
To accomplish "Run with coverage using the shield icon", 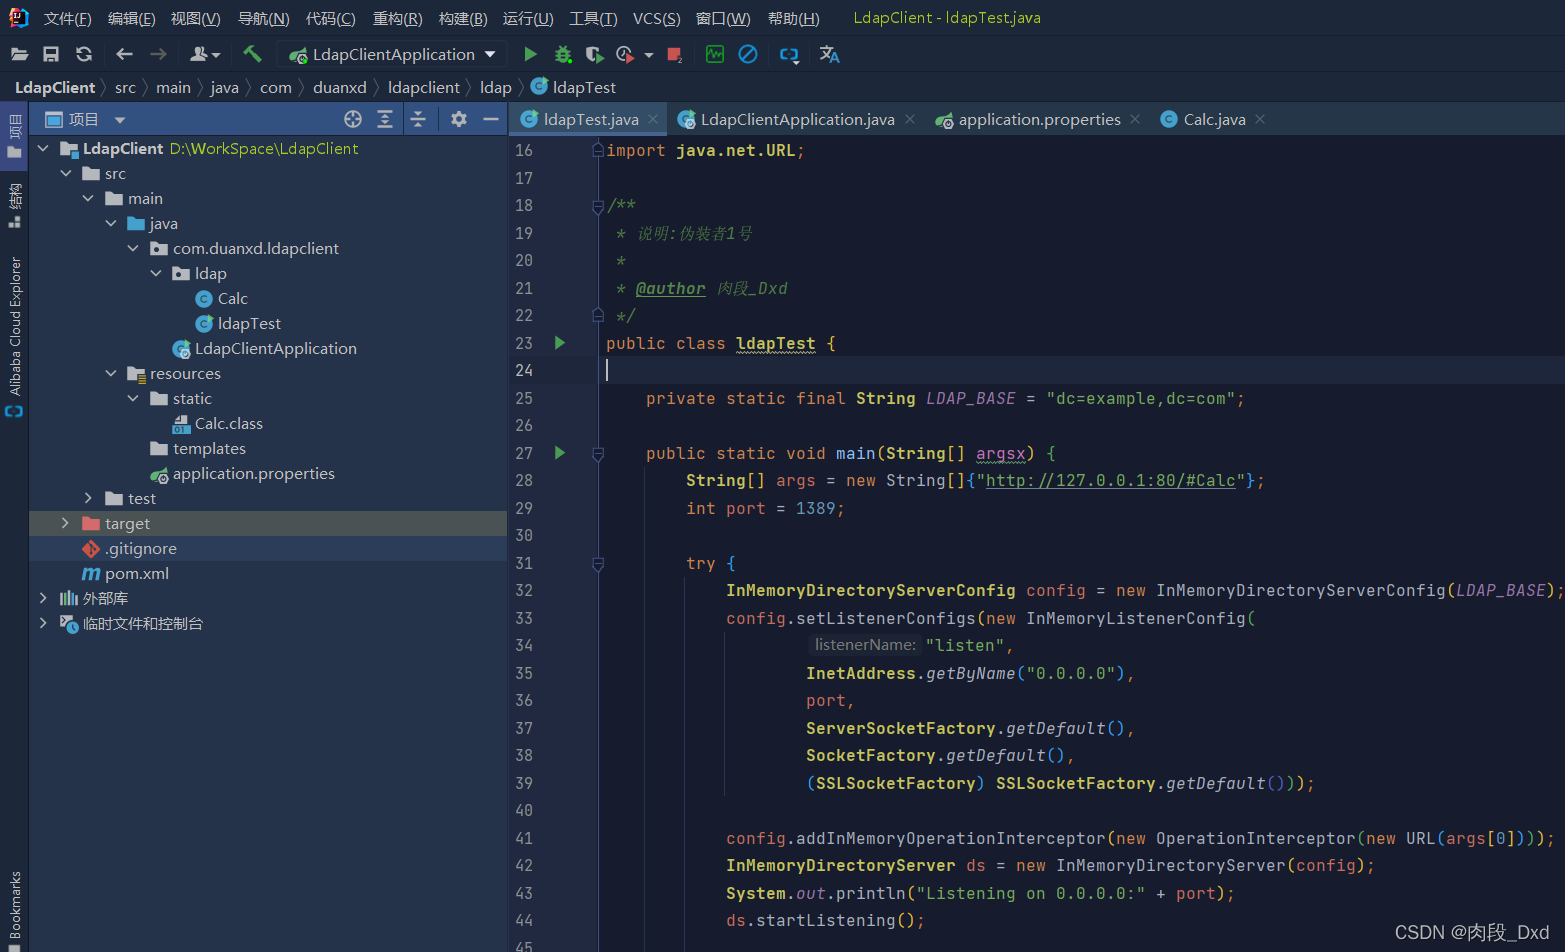I will 594,54.
